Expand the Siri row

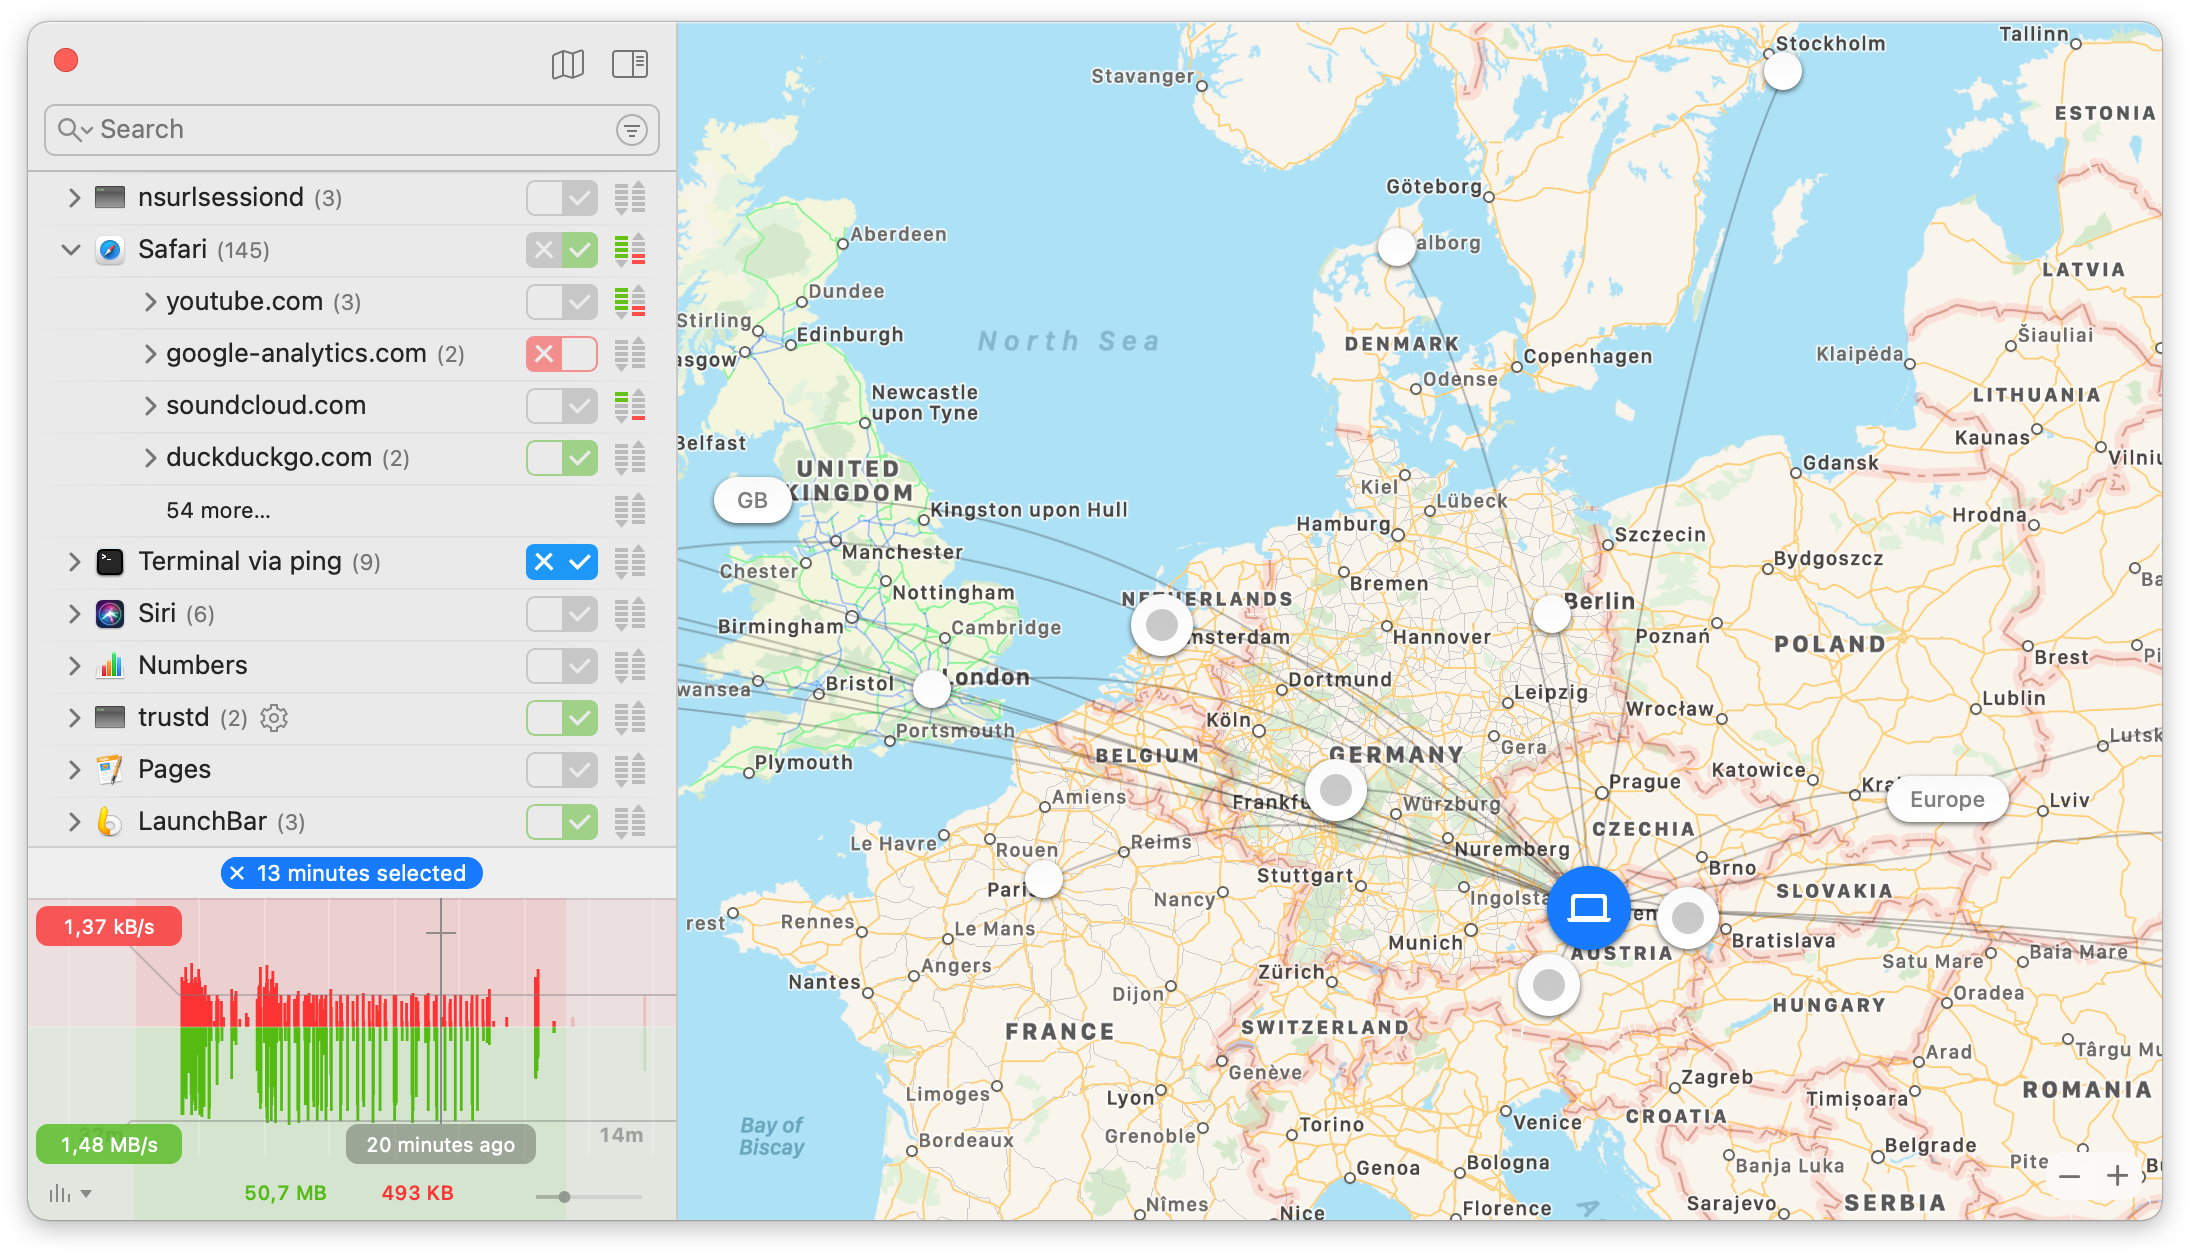coord(73,614)
